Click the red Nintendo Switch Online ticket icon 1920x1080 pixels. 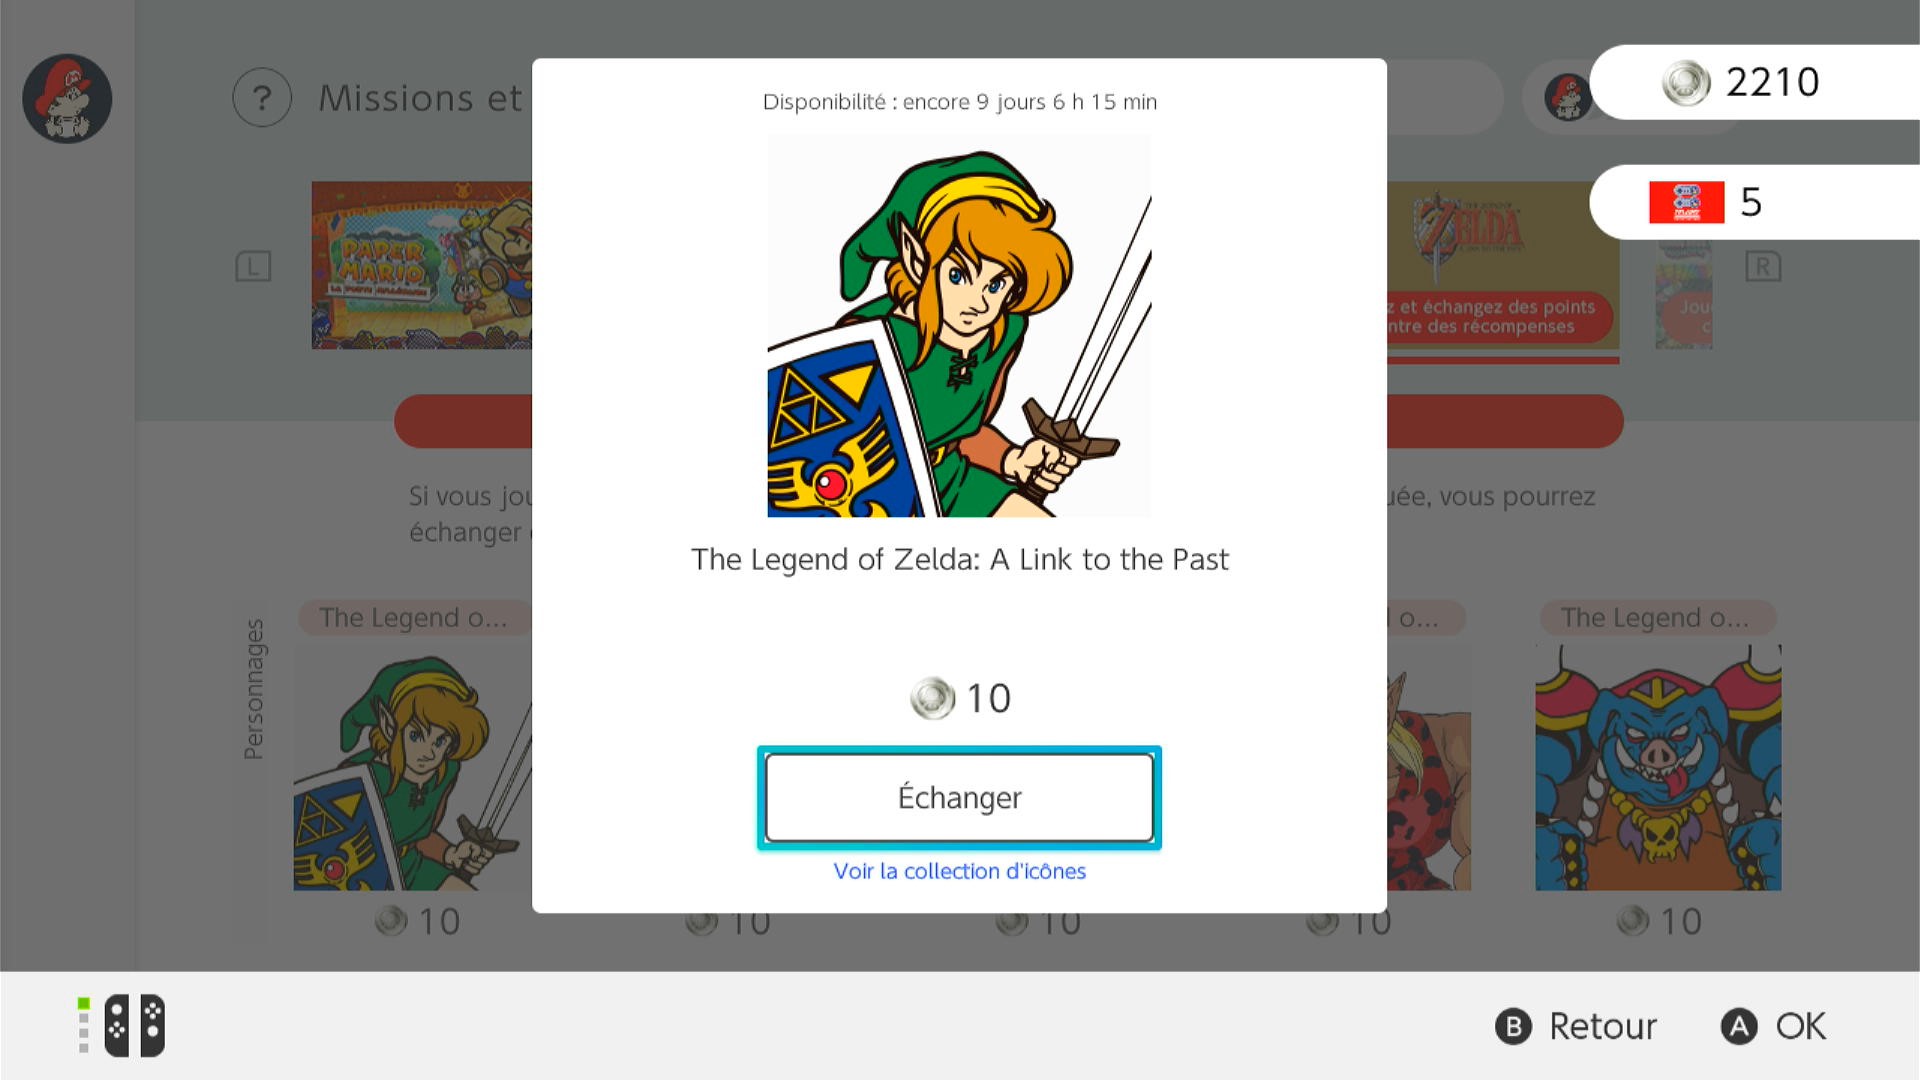pyautogui.click(x=1686, y=202)
